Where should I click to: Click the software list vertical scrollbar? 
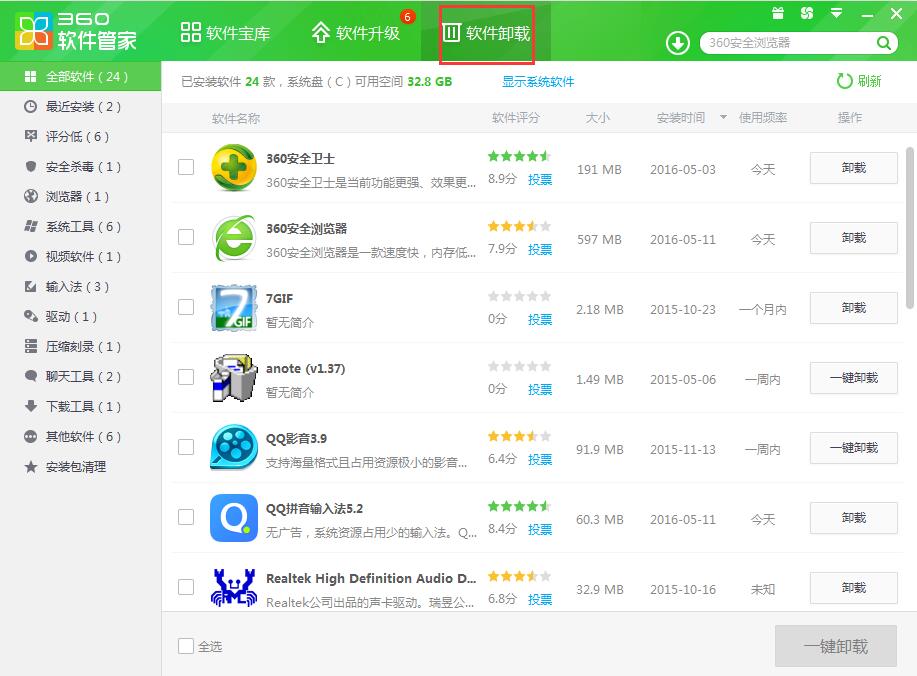click(x=909, y=228)
